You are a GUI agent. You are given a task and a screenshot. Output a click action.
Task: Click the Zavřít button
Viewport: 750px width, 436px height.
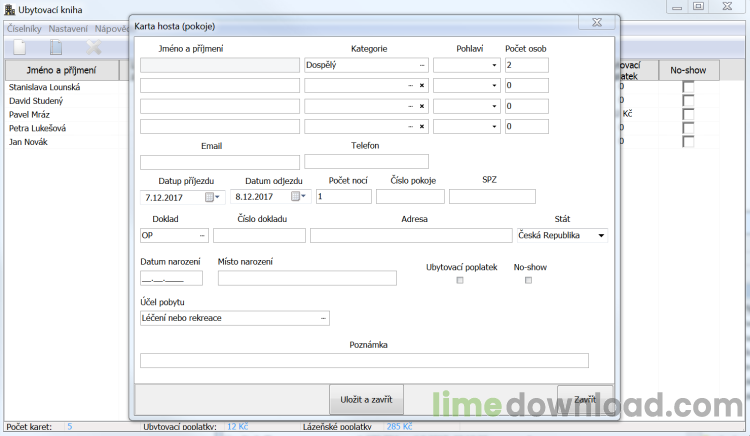[585, 399]
